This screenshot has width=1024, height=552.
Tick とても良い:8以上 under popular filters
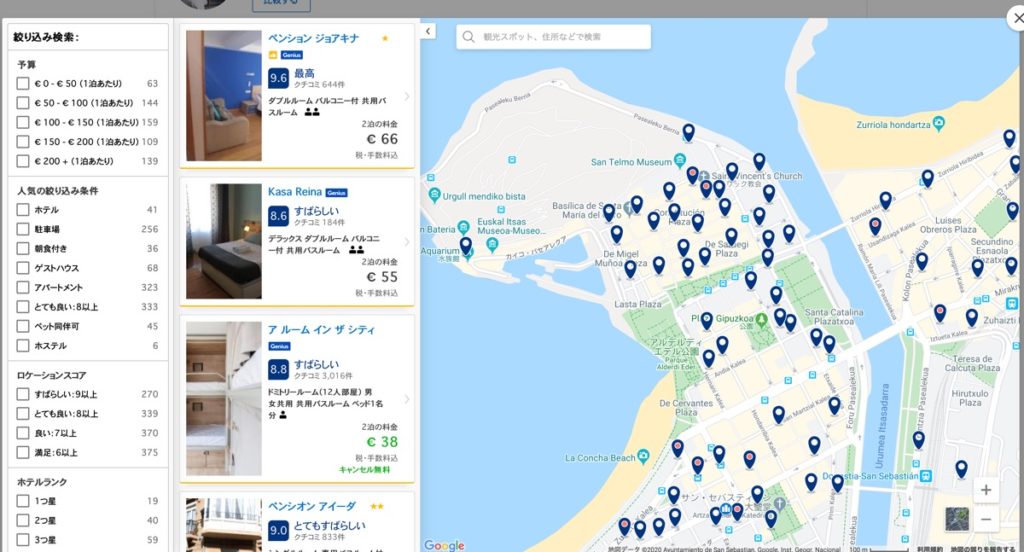(x=23, y=307)
